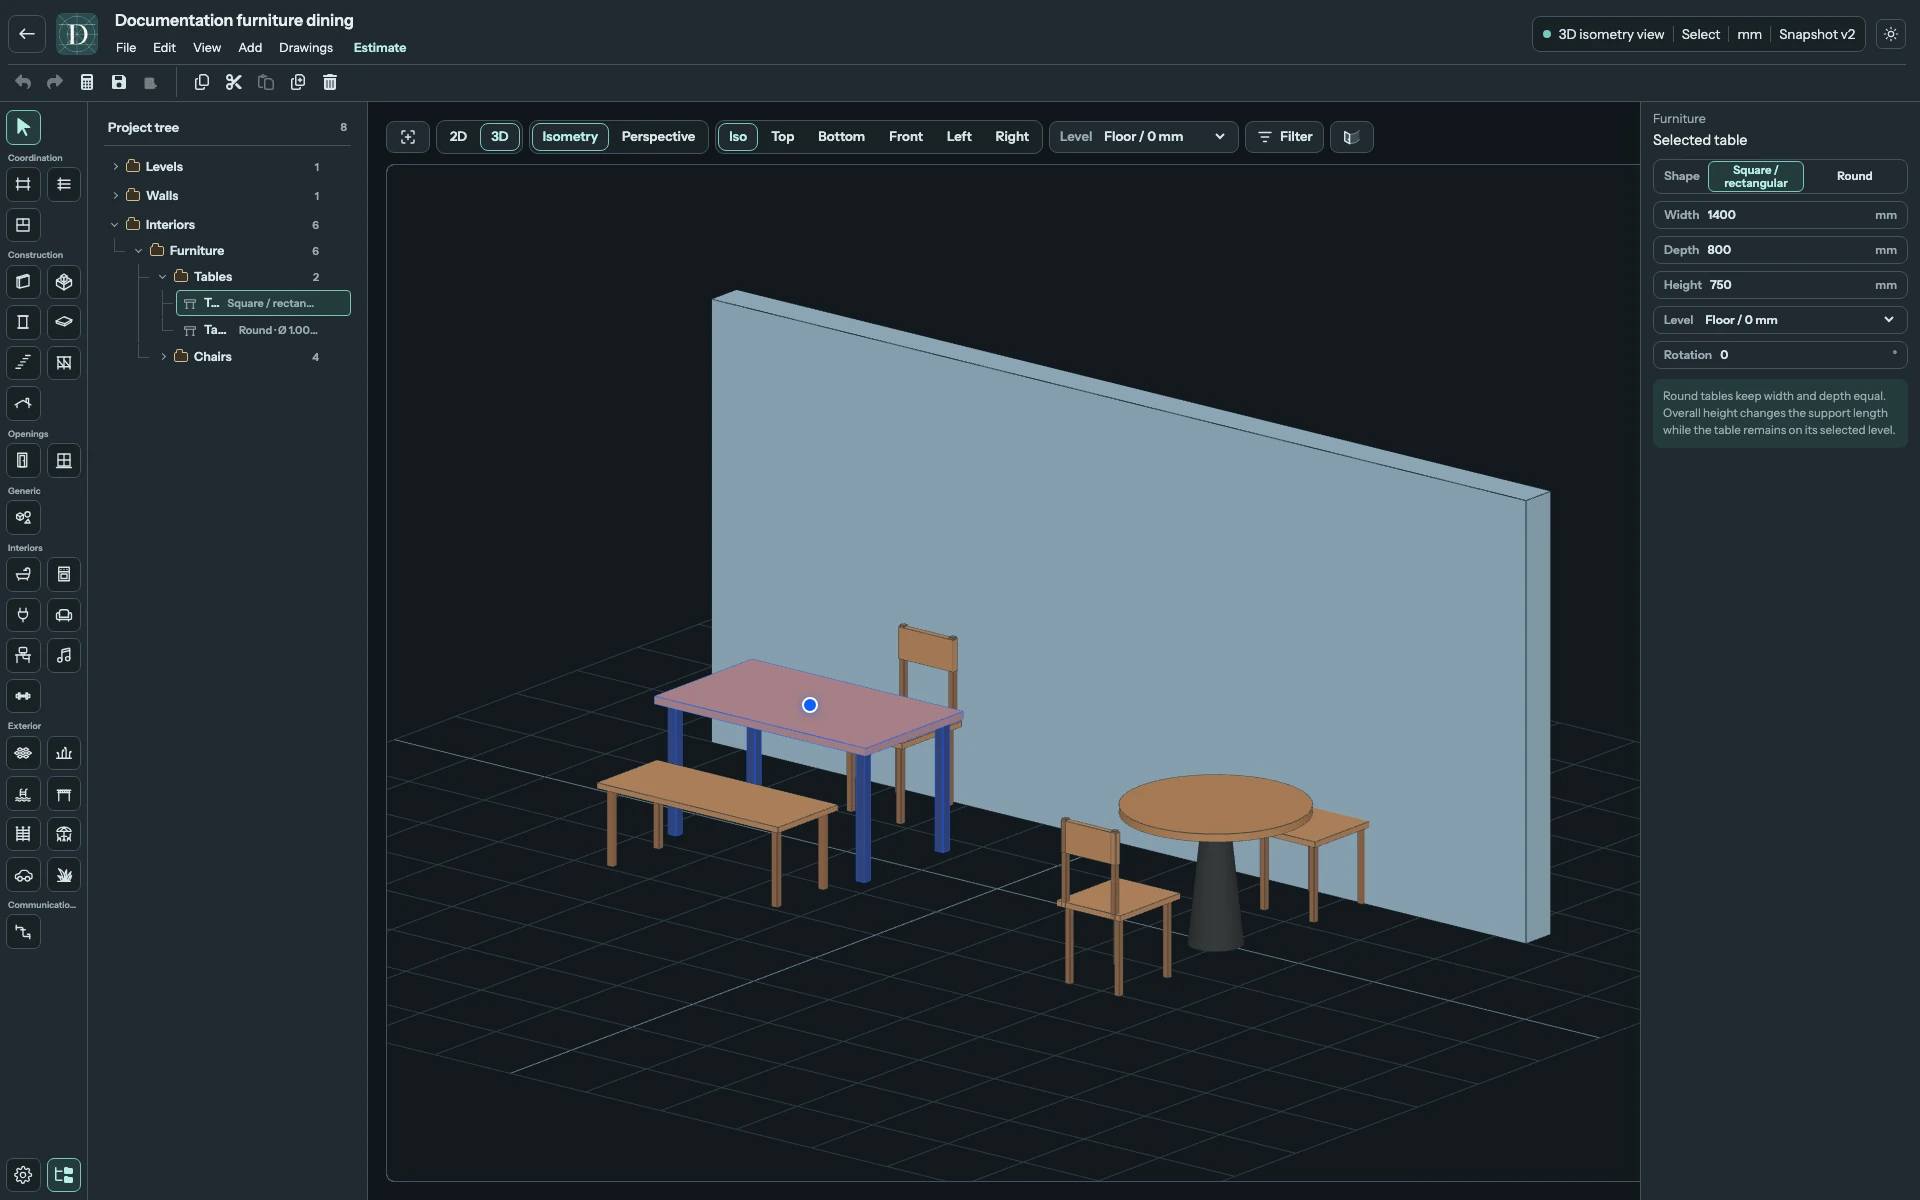The width and height of the screenshot is (1920, 1200).
Task: Select the sofa furniture tool
Action: (64, 615)
